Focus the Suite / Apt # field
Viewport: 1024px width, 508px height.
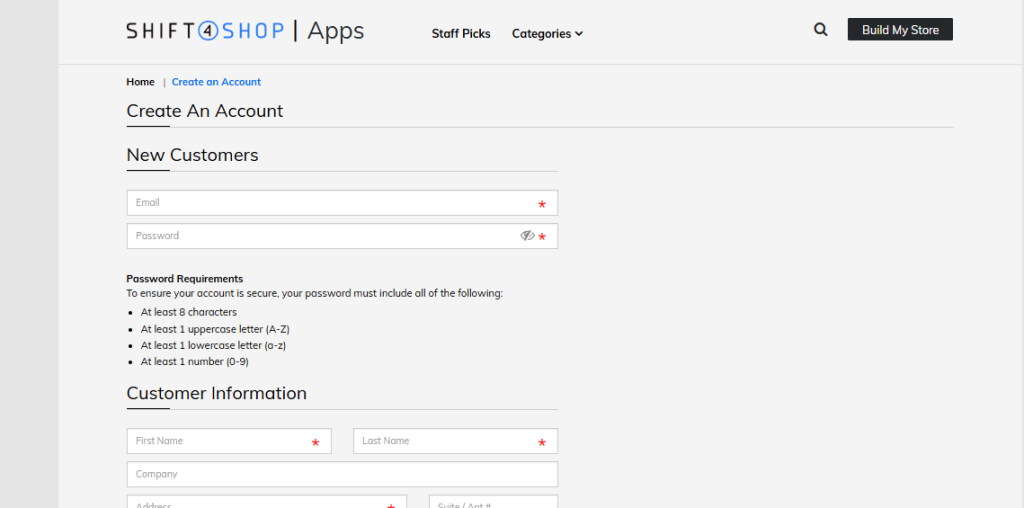point(493,502)
